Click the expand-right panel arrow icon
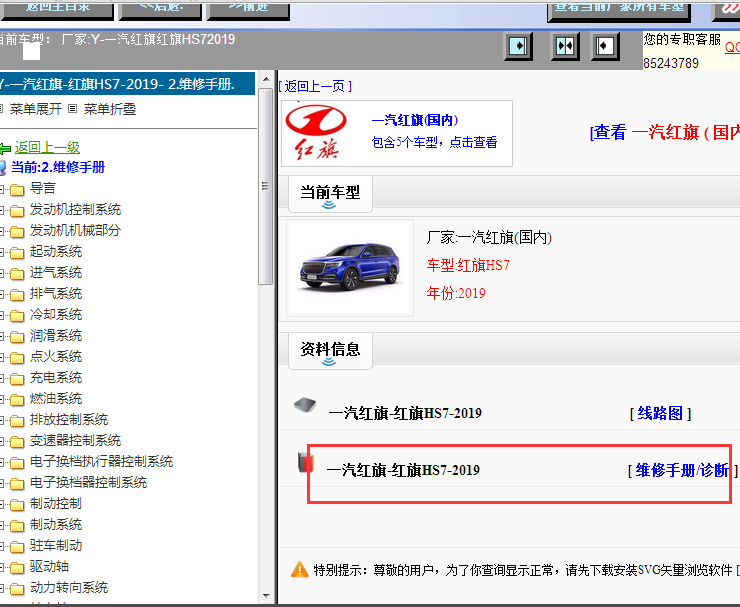The height and width of the screenshot is (607, 740). click(518, 46)
